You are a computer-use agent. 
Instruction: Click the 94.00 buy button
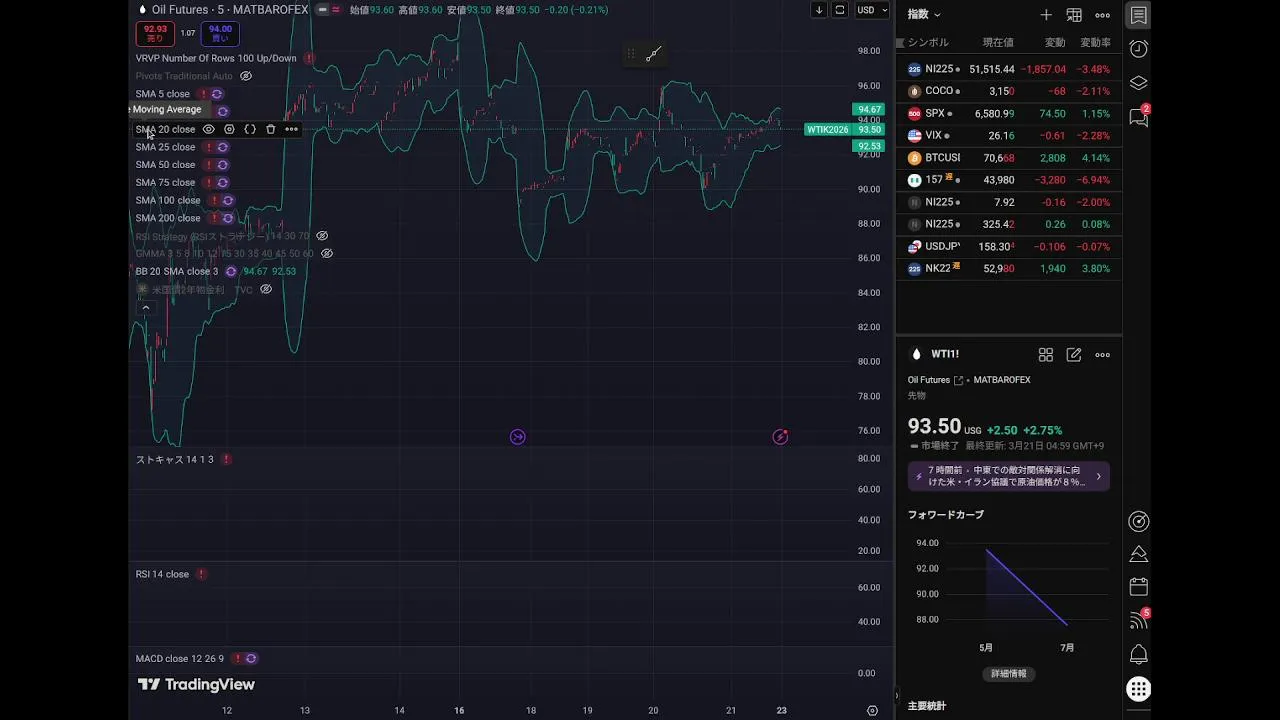click(x=220, y=33)
